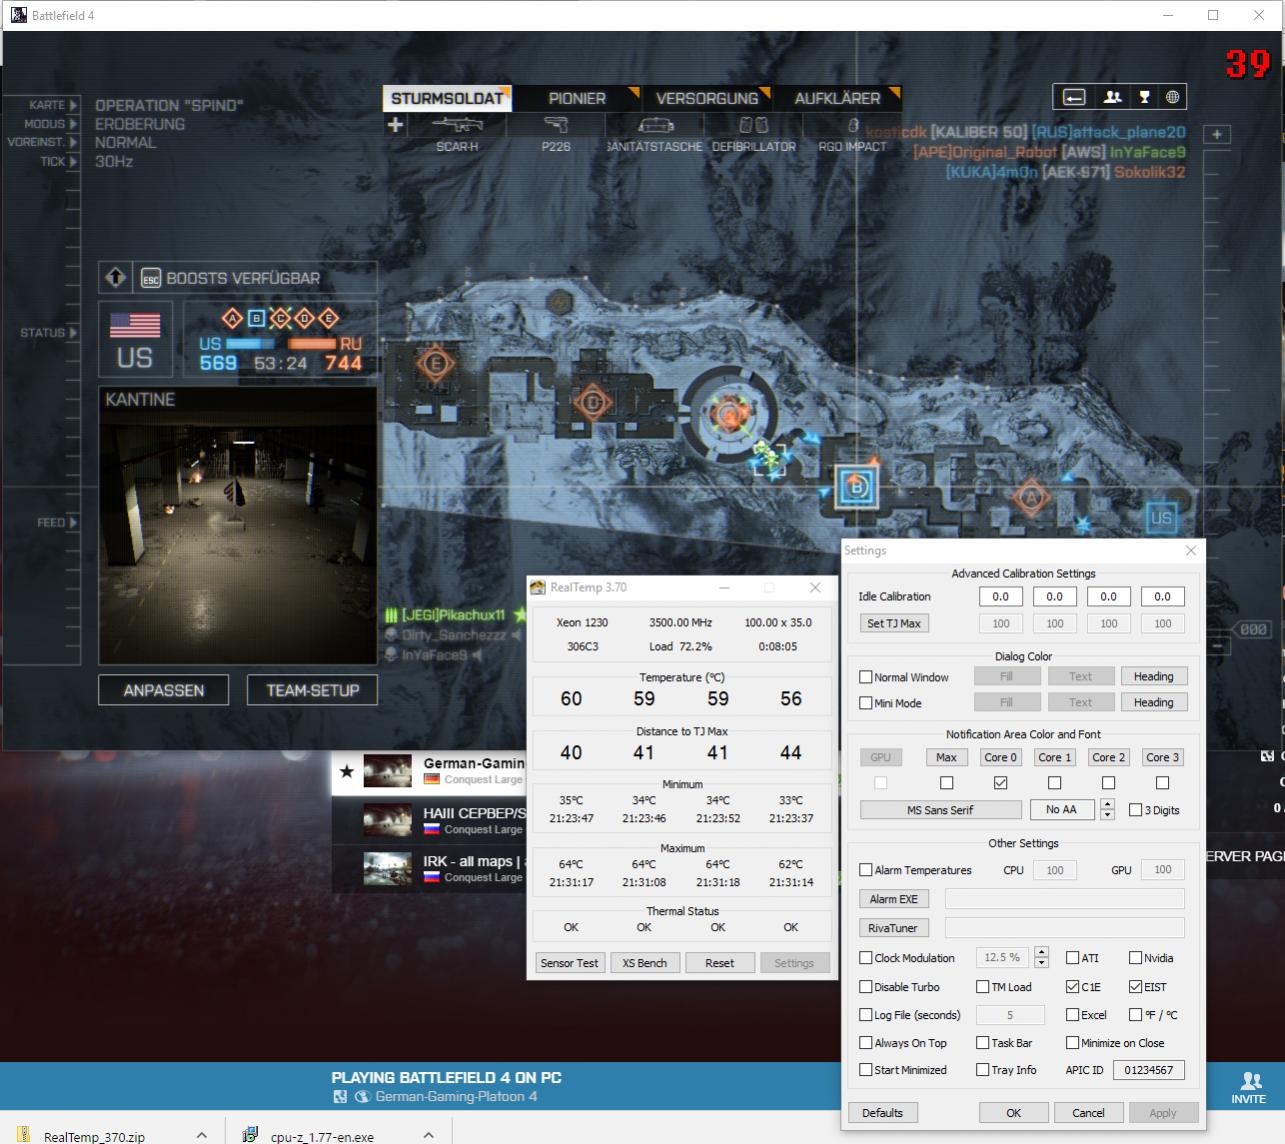Choose the Defibrillator gadget slot
This screenshot has height=1144, width=1285.
(x=753, y=125)
